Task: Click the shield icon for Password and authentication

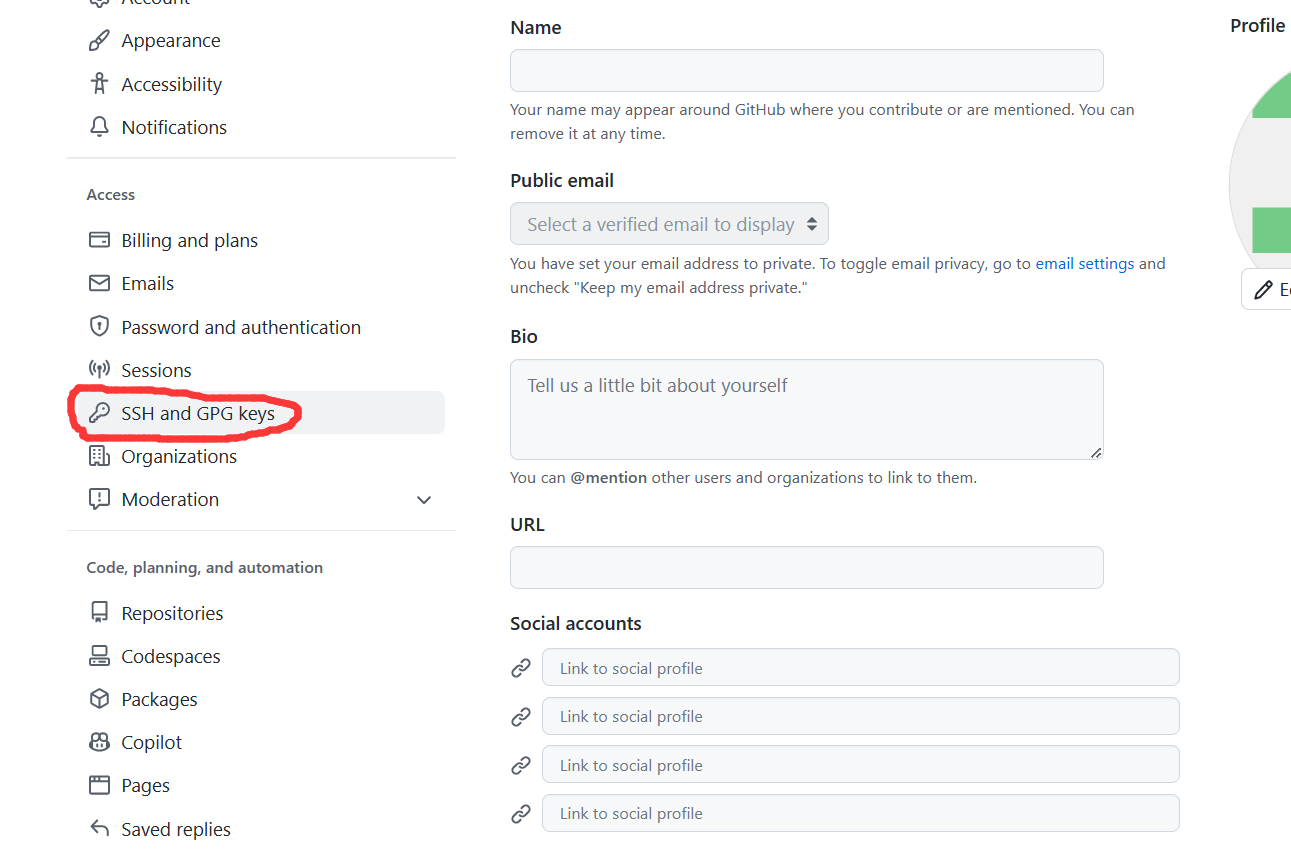Action: [99, 327]
